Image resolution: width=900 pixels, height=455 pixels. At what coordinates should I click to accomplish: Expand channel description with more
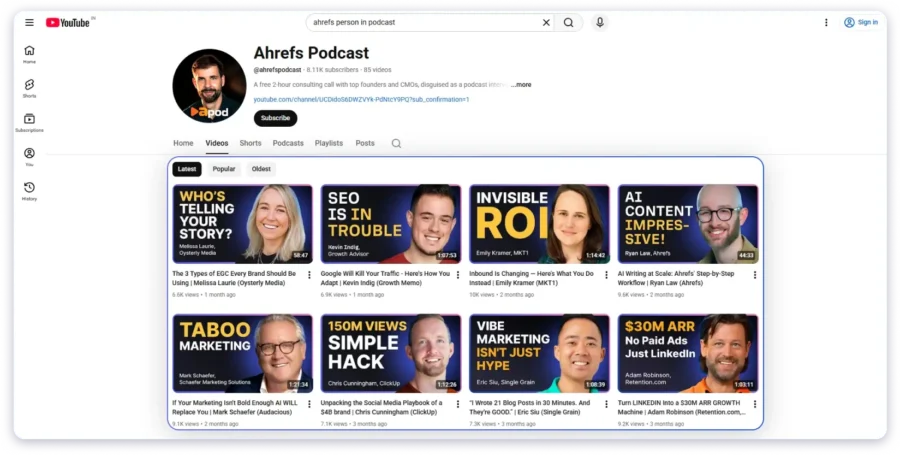click(x=522, y=85)
